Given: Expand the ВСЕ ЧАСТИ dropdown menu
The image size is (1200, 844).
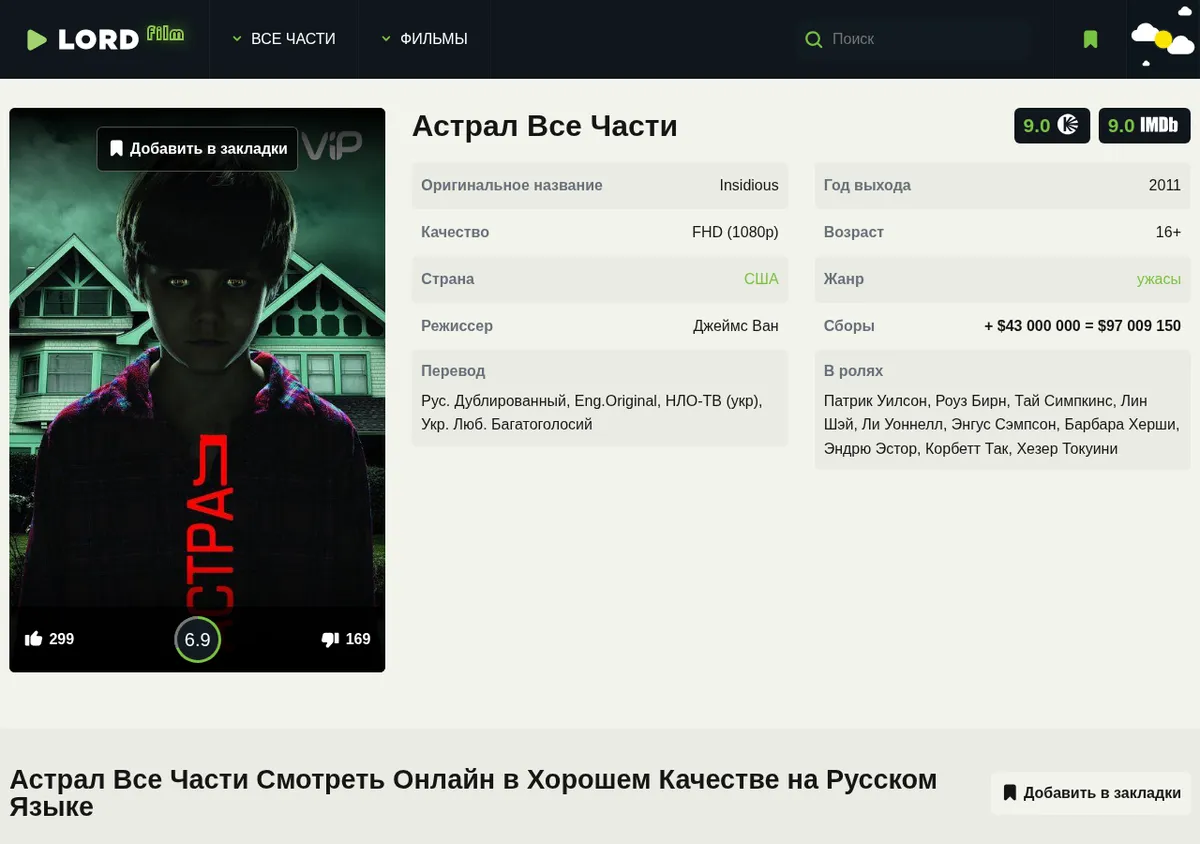Looking at the screenshot, I should (x=284, y=39).
